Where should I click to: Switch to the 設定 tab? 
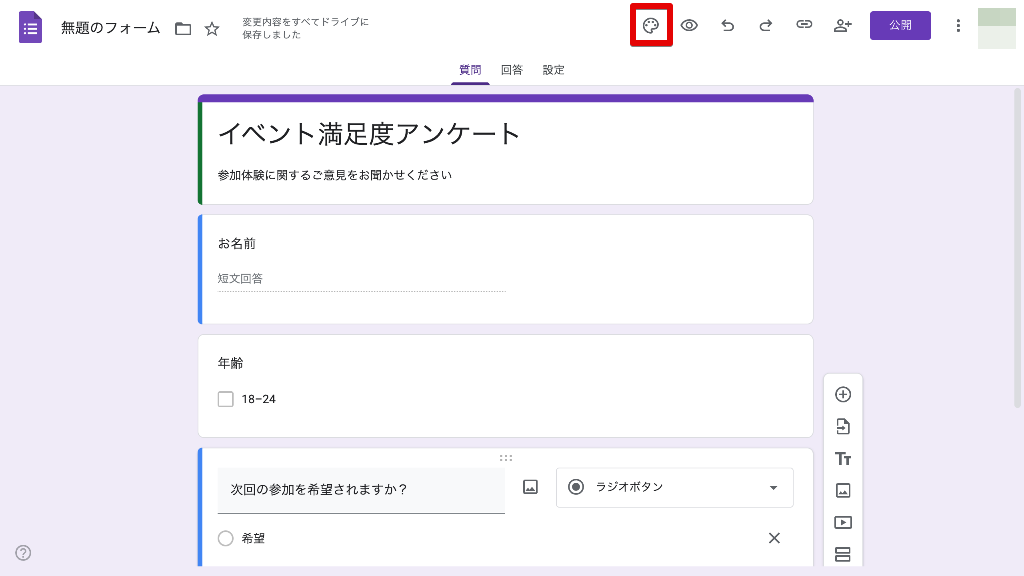pyautogui.click(x=554, y=70)
